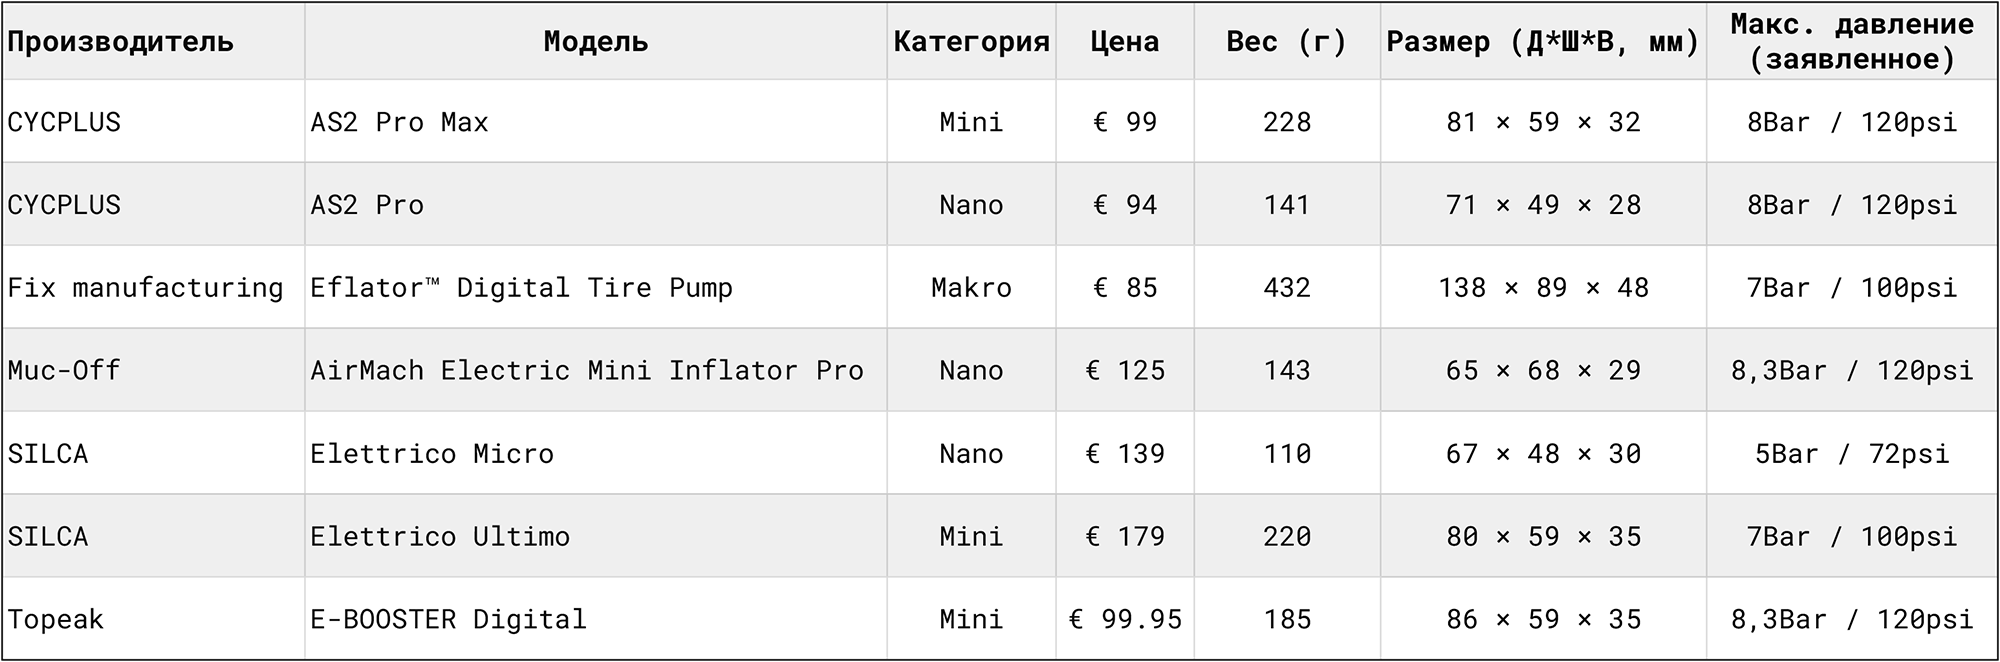Select AirMach Electric Mini Inflator Pro cell

(x=586, y=371)
